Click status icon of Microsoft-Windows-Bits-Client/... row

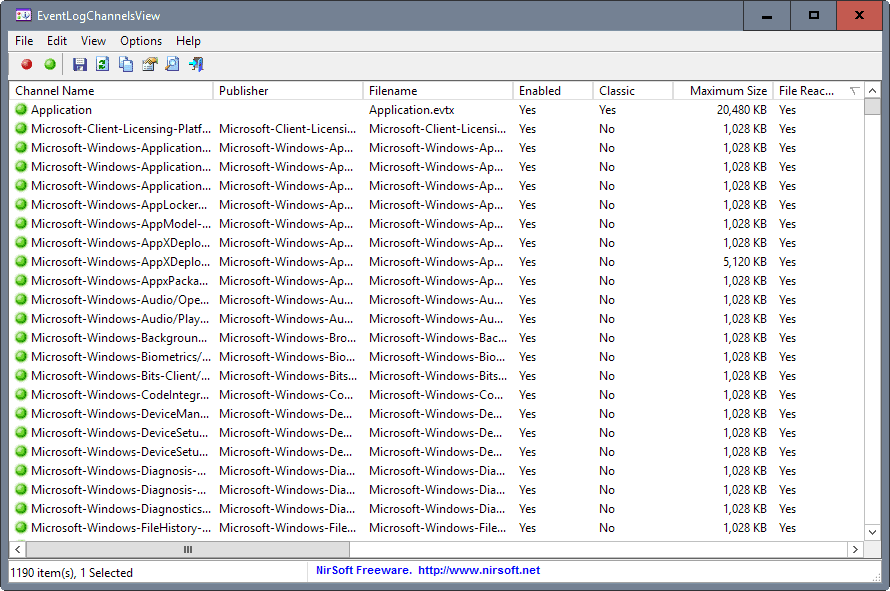coord(21,376)
